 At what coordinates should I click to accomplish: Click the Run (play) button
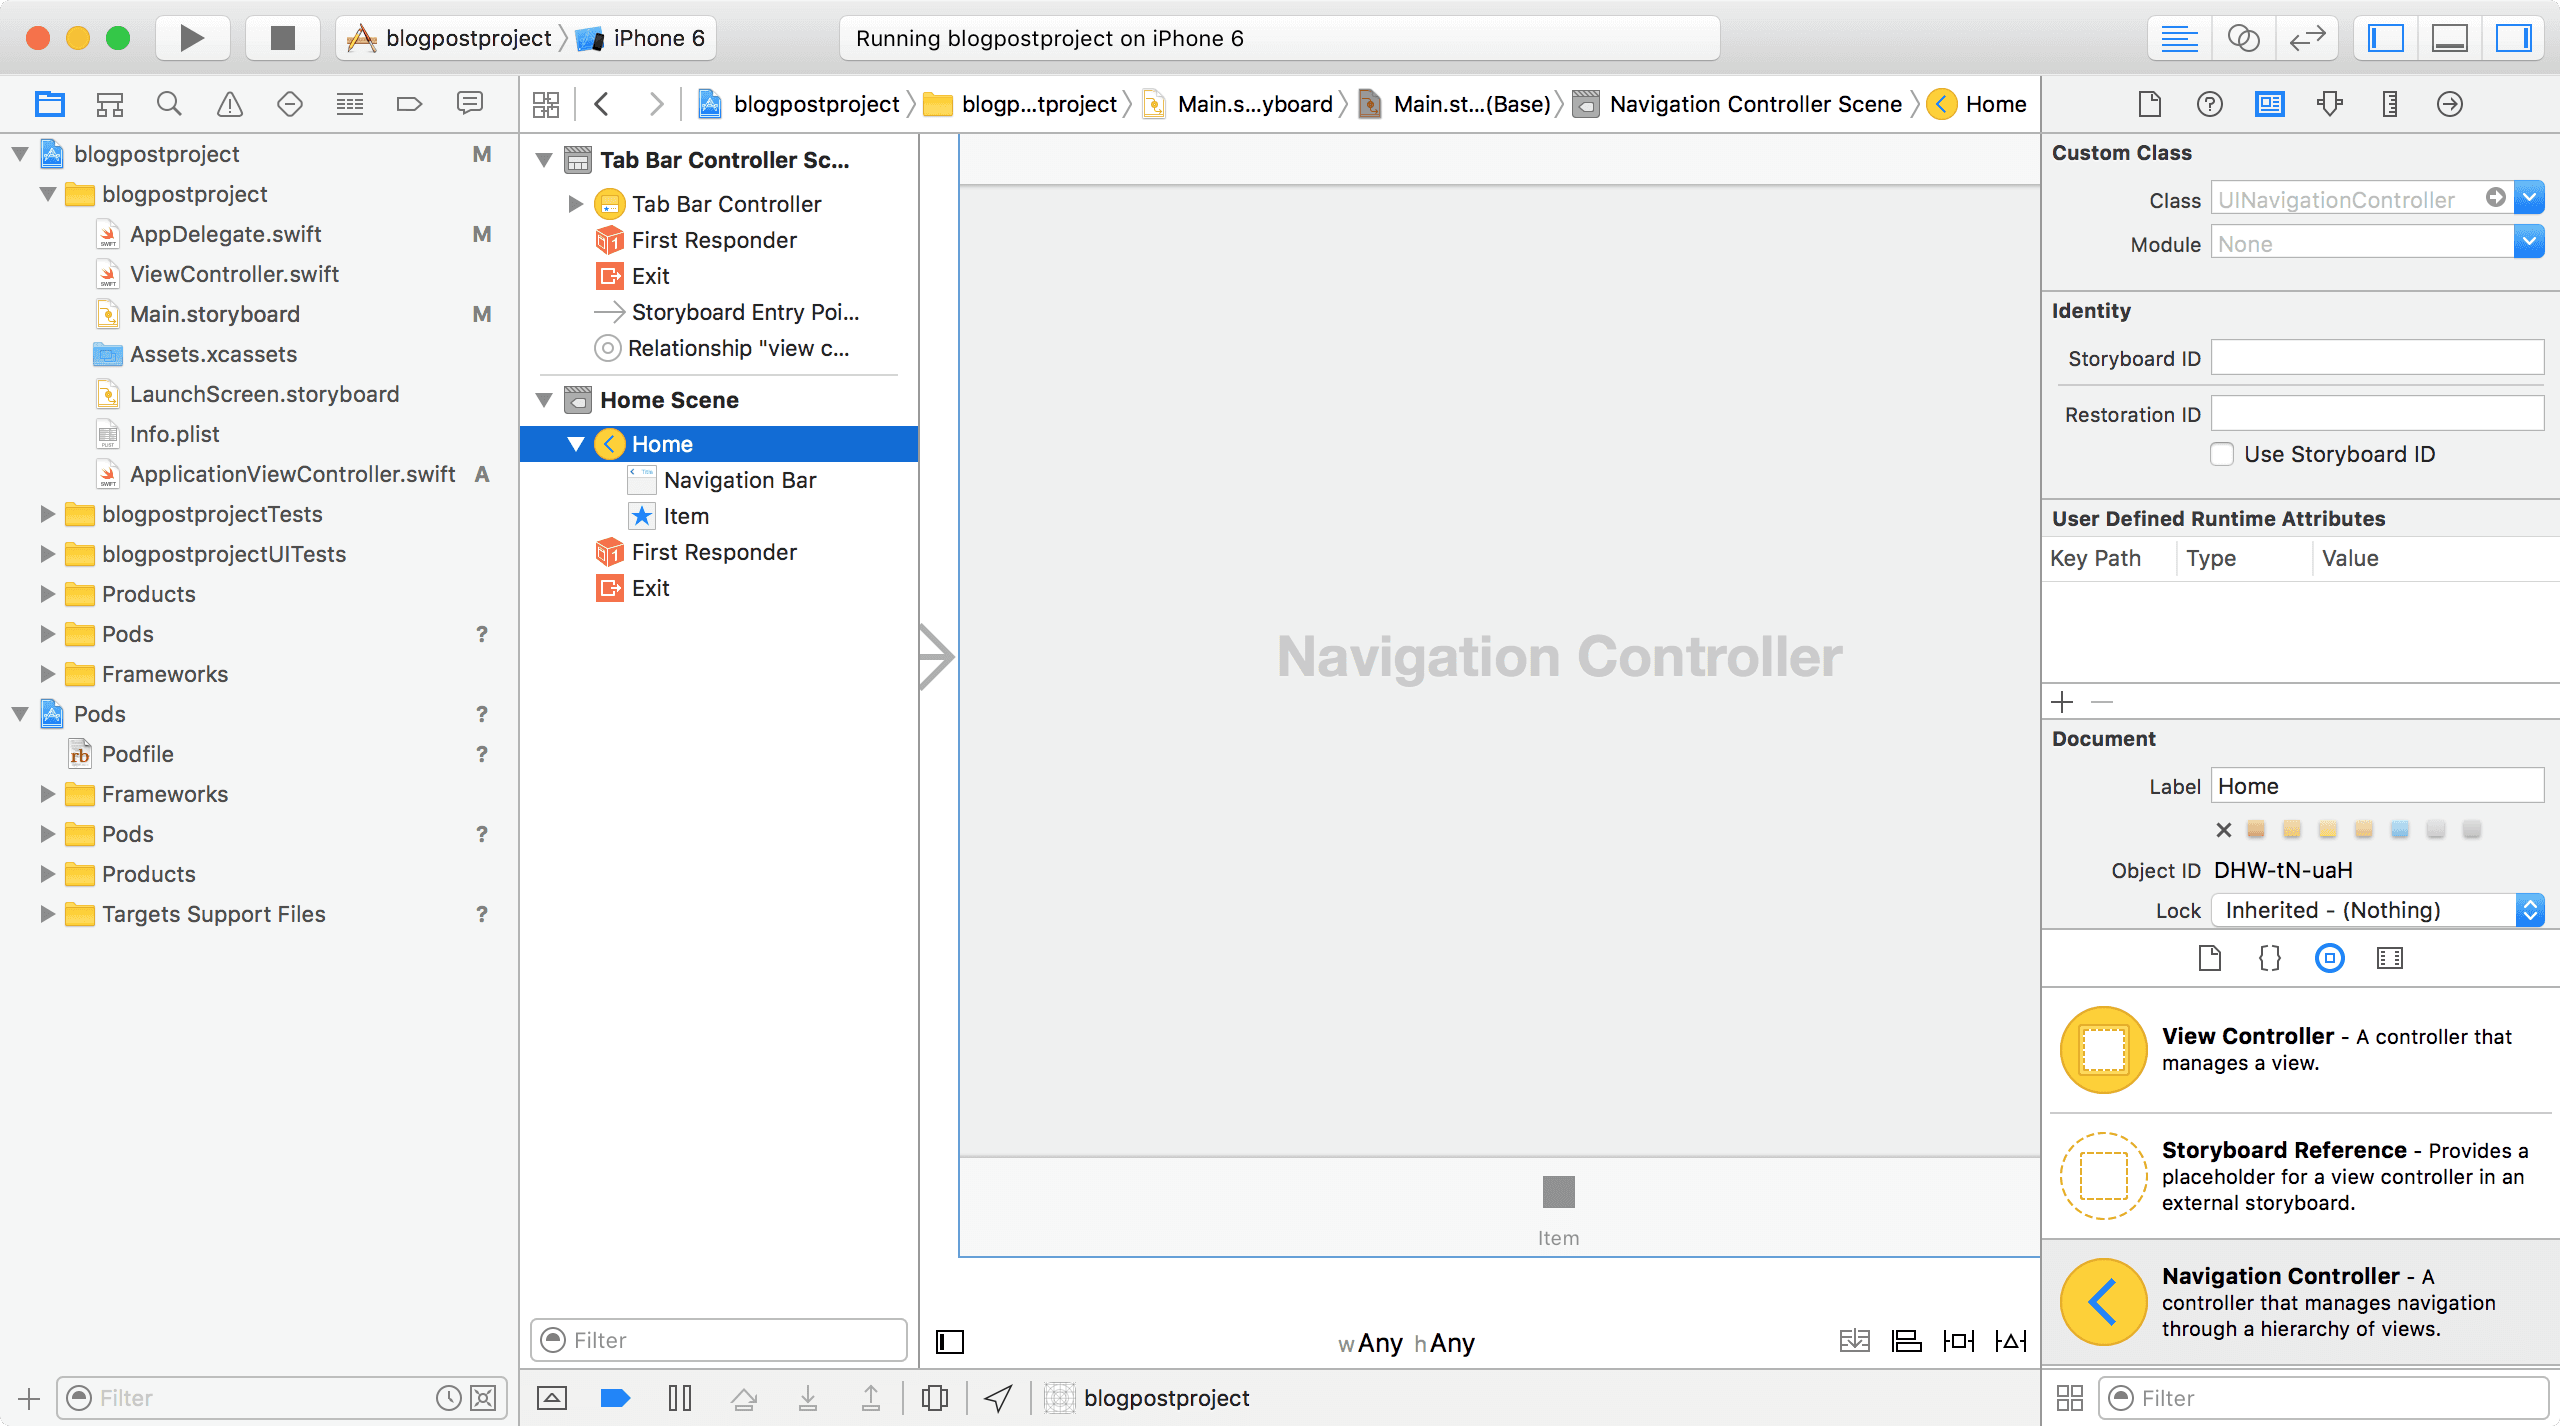[192, 38]
